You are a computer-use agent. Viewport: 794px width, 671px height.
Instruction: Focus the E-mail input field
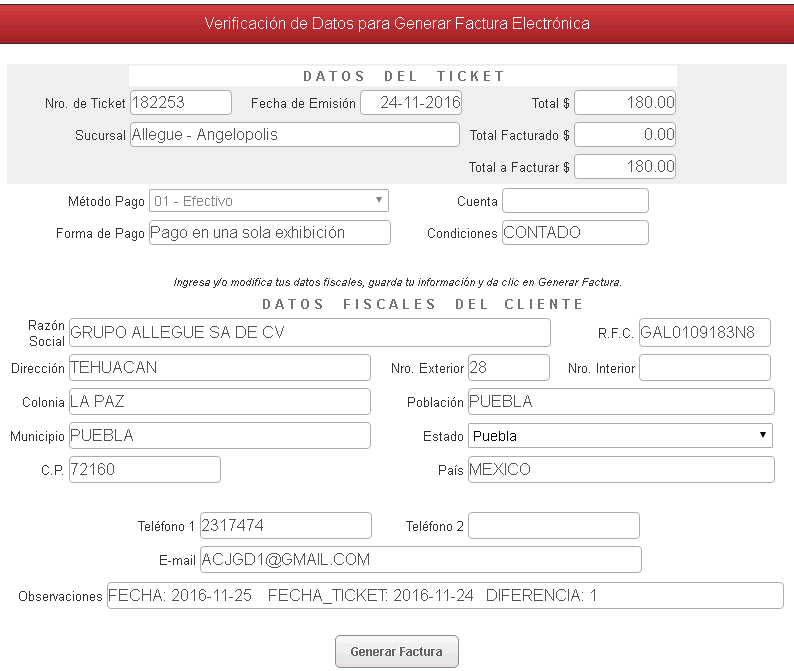[x=420, y=560]
